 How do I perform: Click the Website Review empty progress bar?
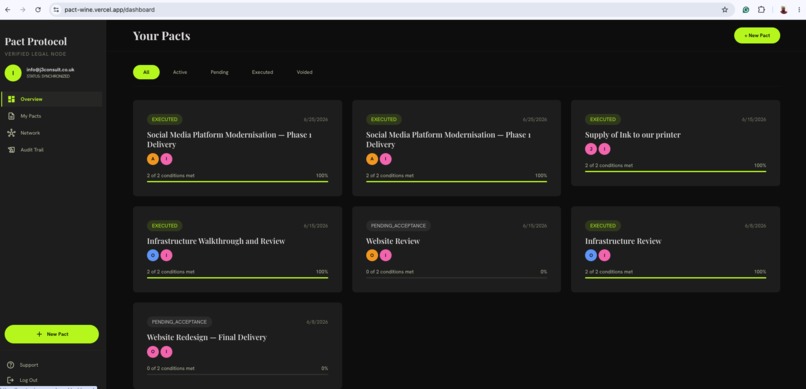click(x=456, y=277)
